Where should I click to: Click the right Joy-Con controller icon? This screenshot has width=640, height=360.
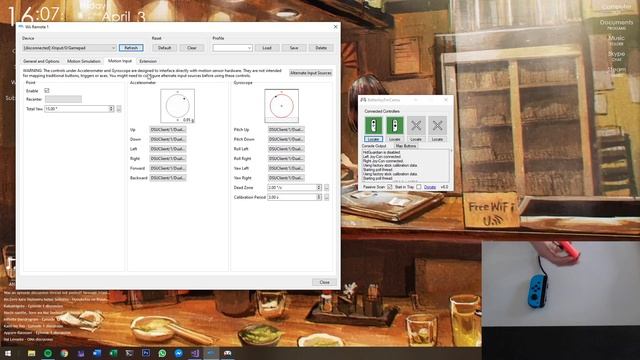(x=395, y=125)
